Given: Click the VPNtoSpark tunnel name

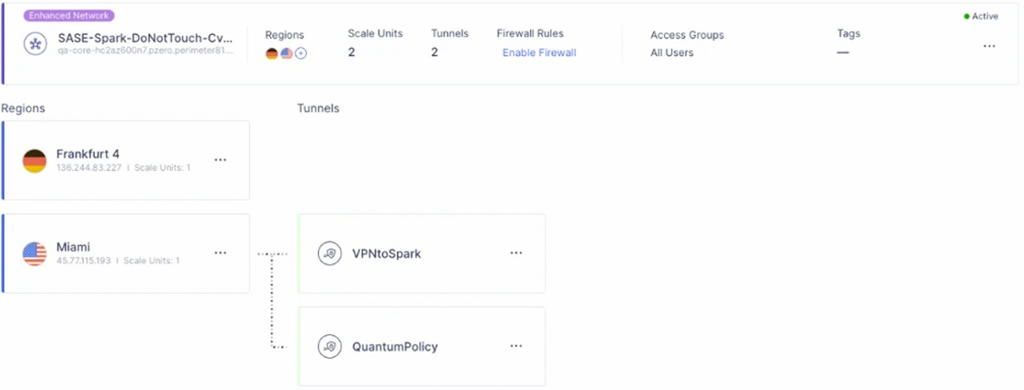Looking at the screenshot, I should click(x=387, y=253).
